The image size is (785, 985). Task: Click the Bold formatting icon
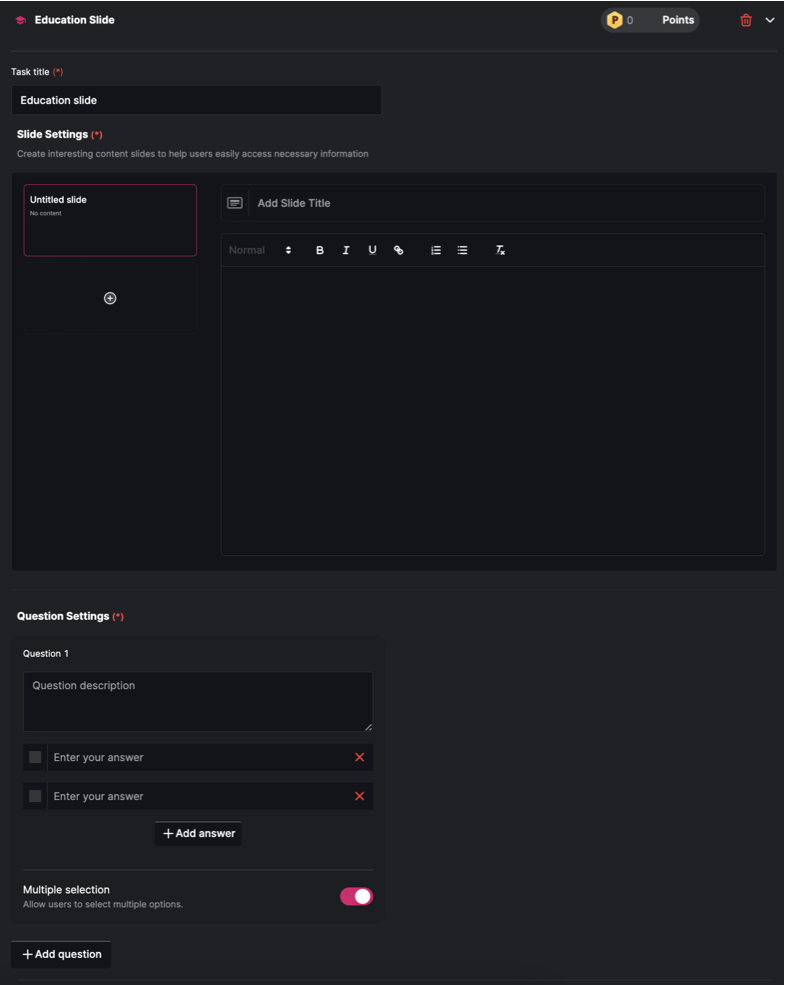coord(320,250)
